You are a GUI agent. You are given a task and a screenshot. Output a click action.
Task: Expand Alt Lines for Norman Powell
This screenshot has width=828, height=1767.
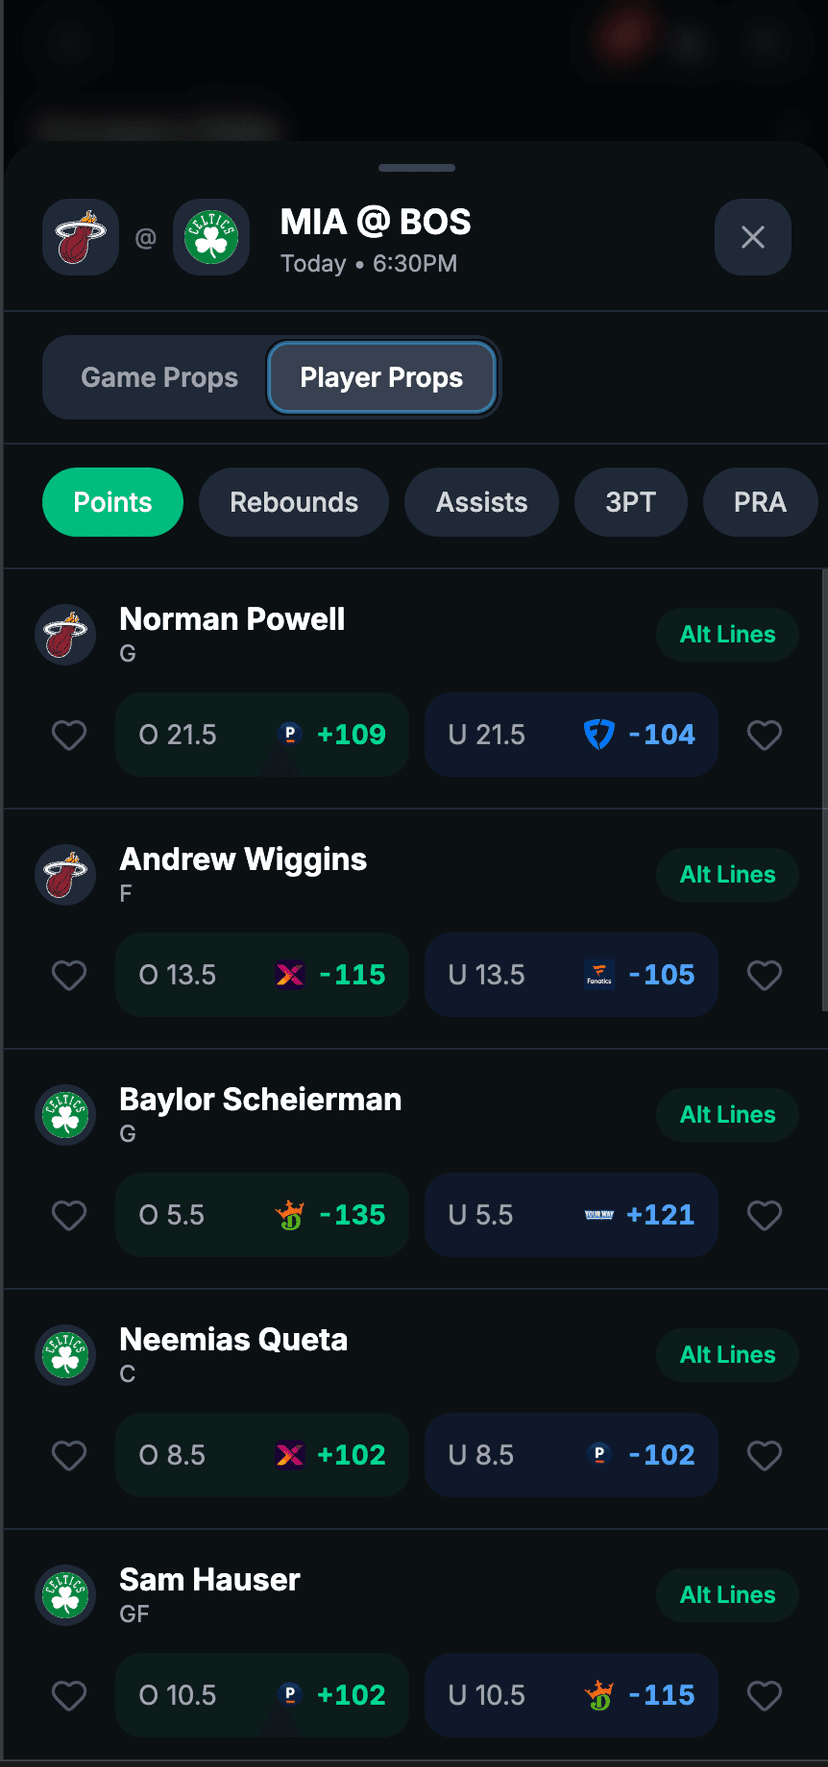point(727,634)
